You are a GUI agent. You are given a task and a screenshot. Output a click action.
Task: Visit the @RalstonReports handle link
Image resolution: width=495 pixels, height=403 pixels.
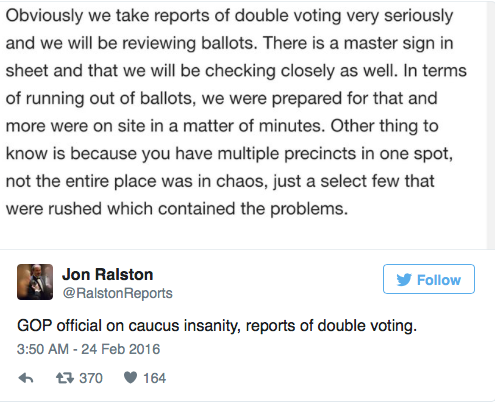117,293
